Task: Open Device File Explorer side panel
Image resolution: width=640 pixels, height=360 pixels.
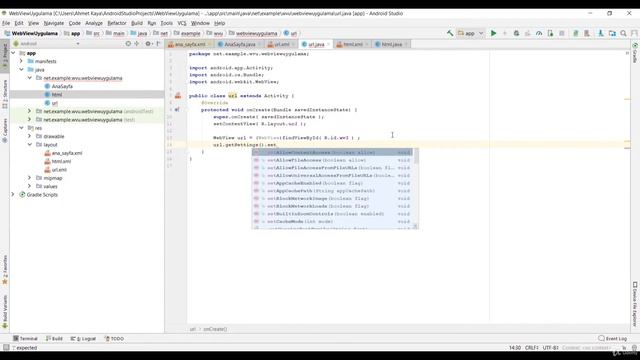Action: [x=635, y=304]
